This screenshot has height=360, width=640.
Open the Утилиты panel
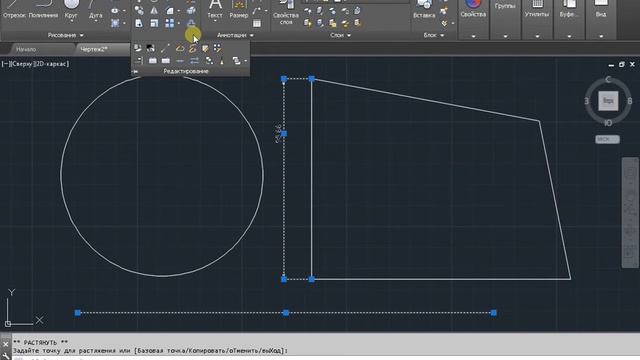(x=537, y=20)
